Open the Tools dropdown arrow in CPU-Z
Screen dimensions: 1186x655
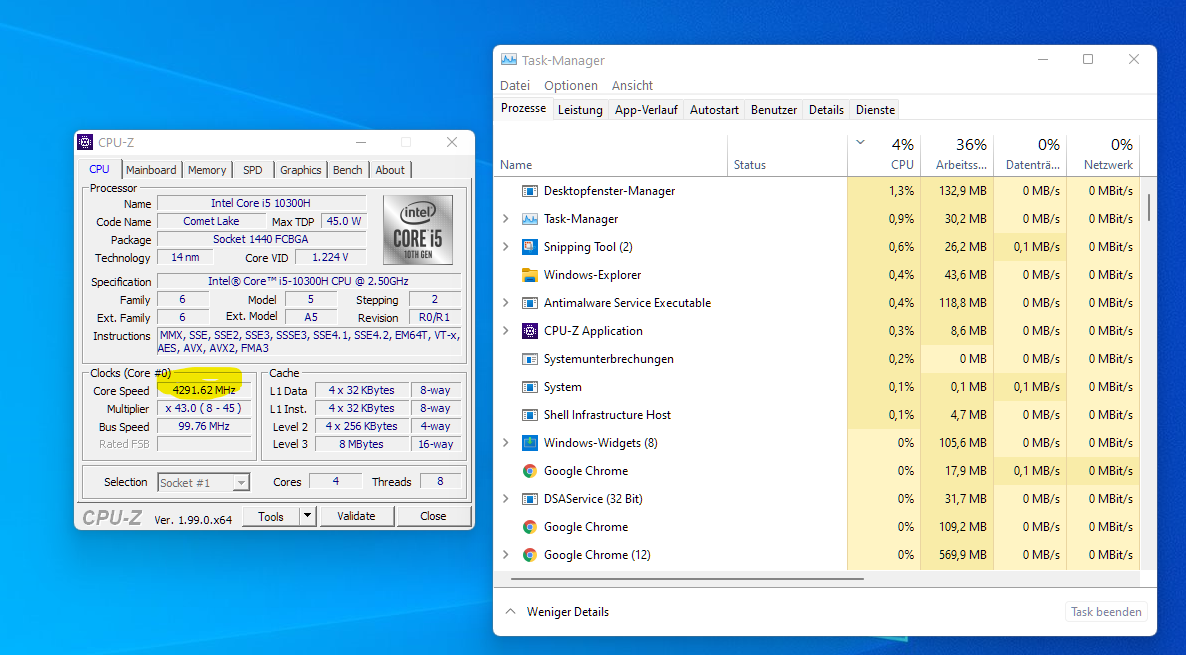tap(308, 516)
